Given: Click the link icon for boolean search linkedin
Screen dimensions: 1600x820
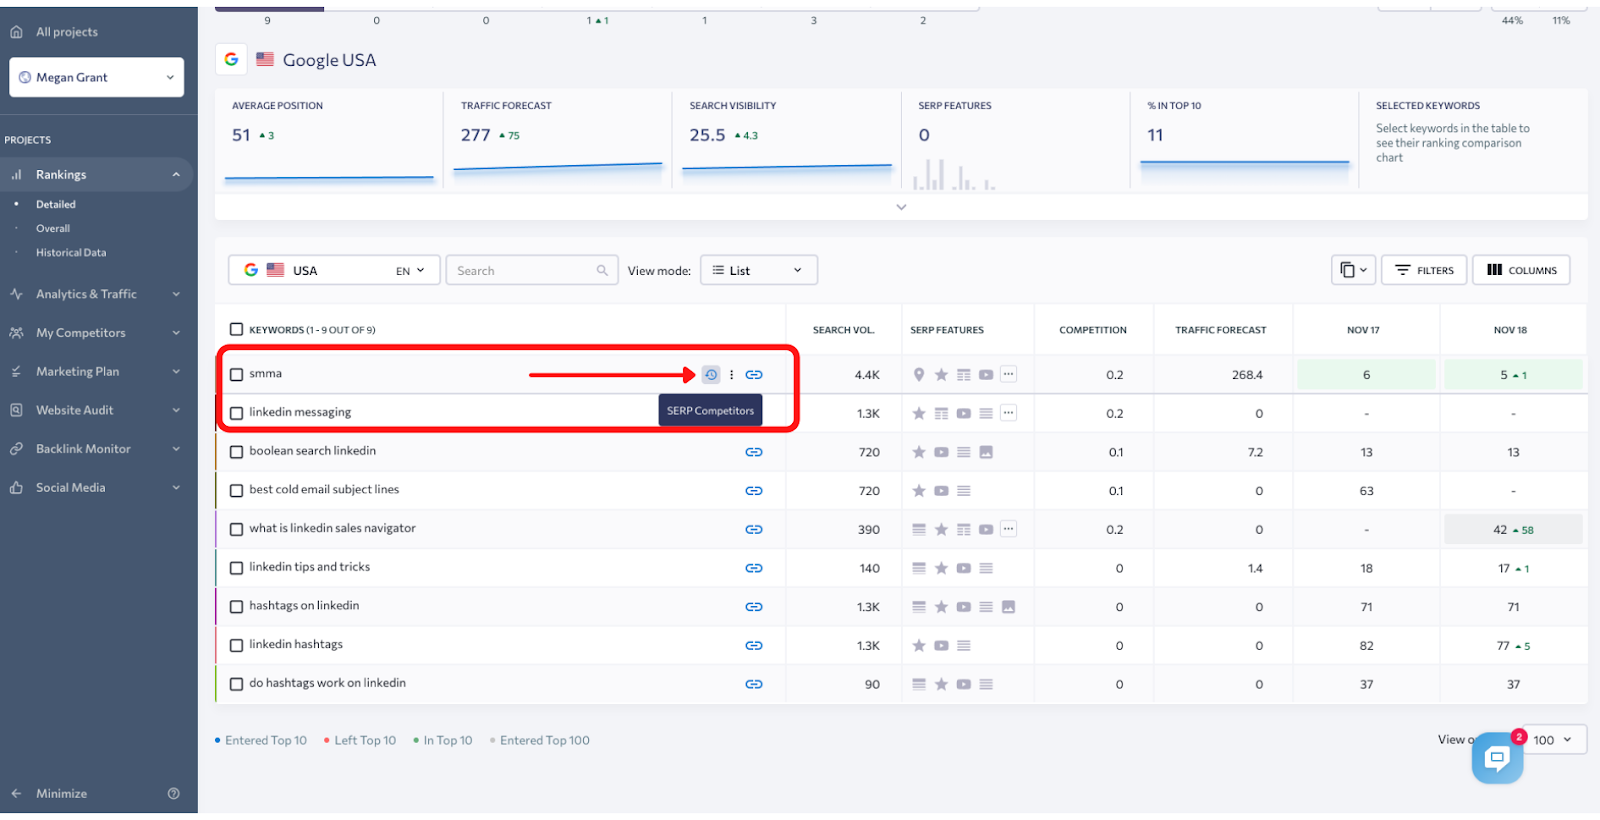Looking at the screenshot, I should pos(754,452).
